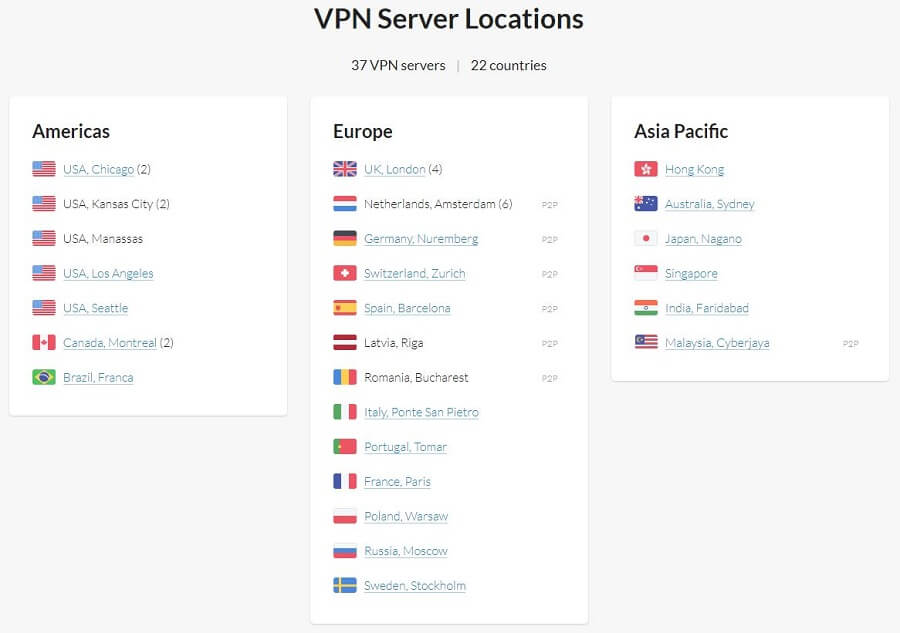Viewport: 900px width, 633px height.
Task: Click the Japan flag icon
Action: (x=645, y=238)
